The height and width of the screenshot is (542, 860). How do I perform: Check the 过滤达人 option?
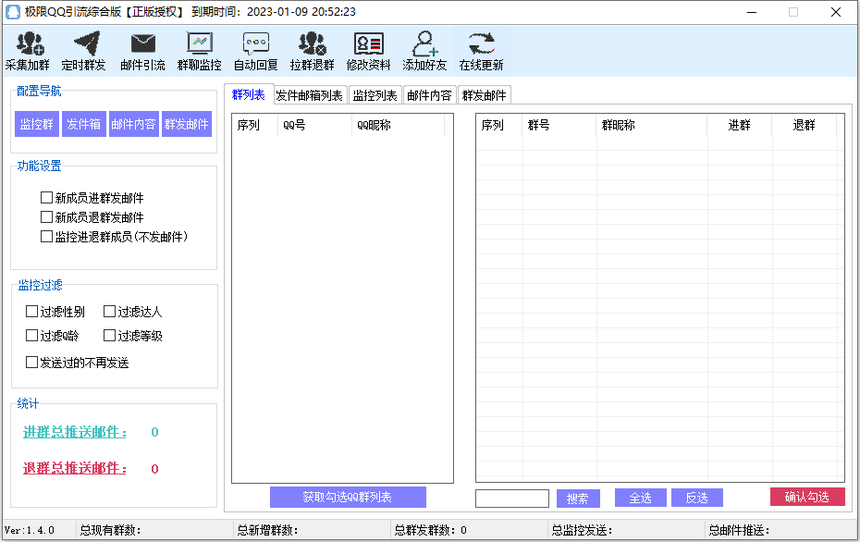tap(110, 312)
